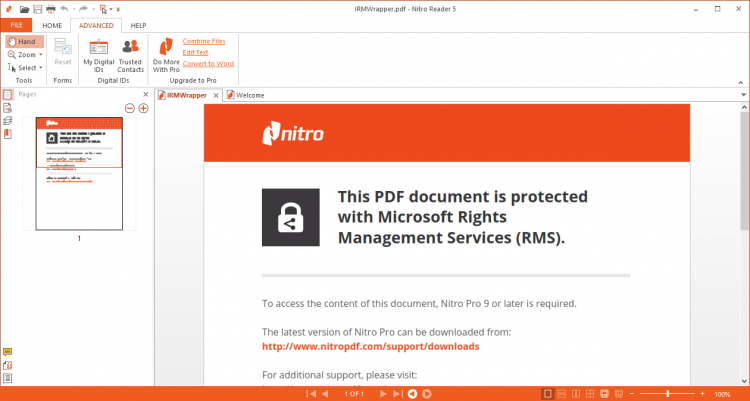Click the Redo arrow icon

pyautogui.click(x=83, y=9)
